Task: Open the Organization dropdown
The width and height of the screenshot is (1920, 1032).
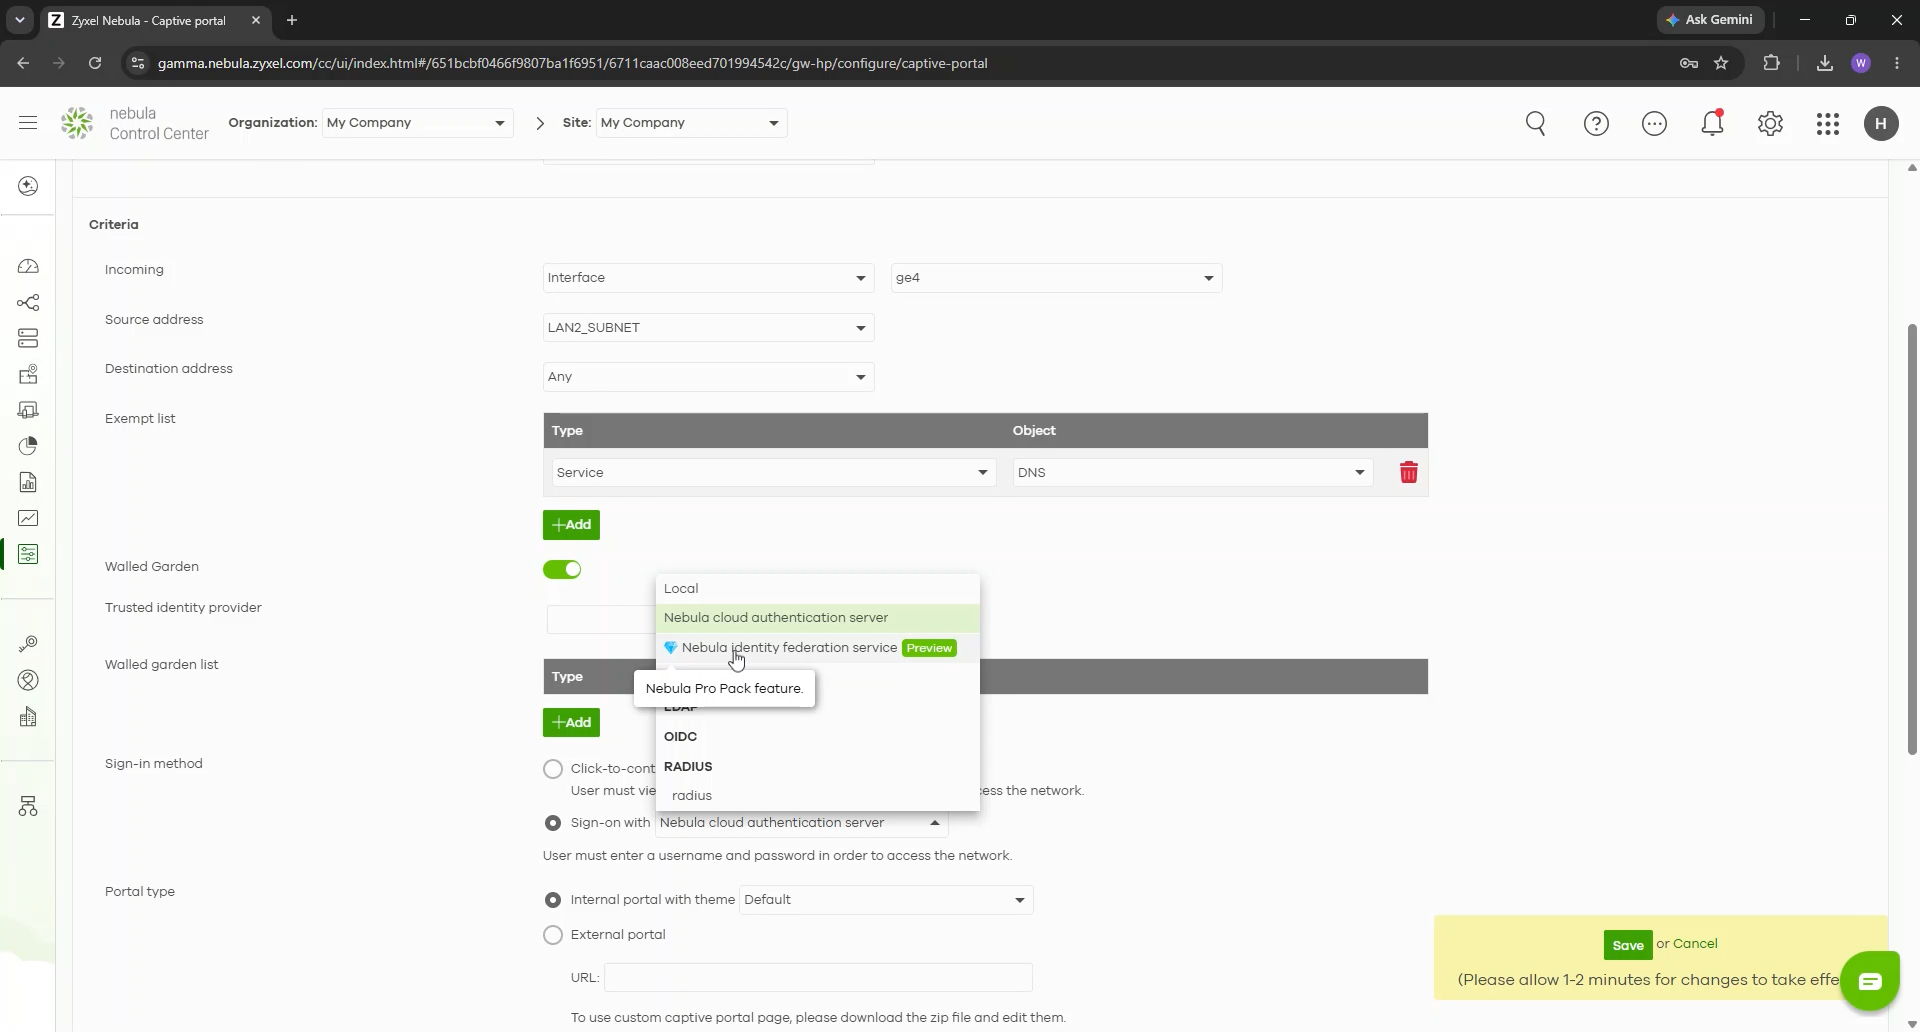Action: point(417,123)
